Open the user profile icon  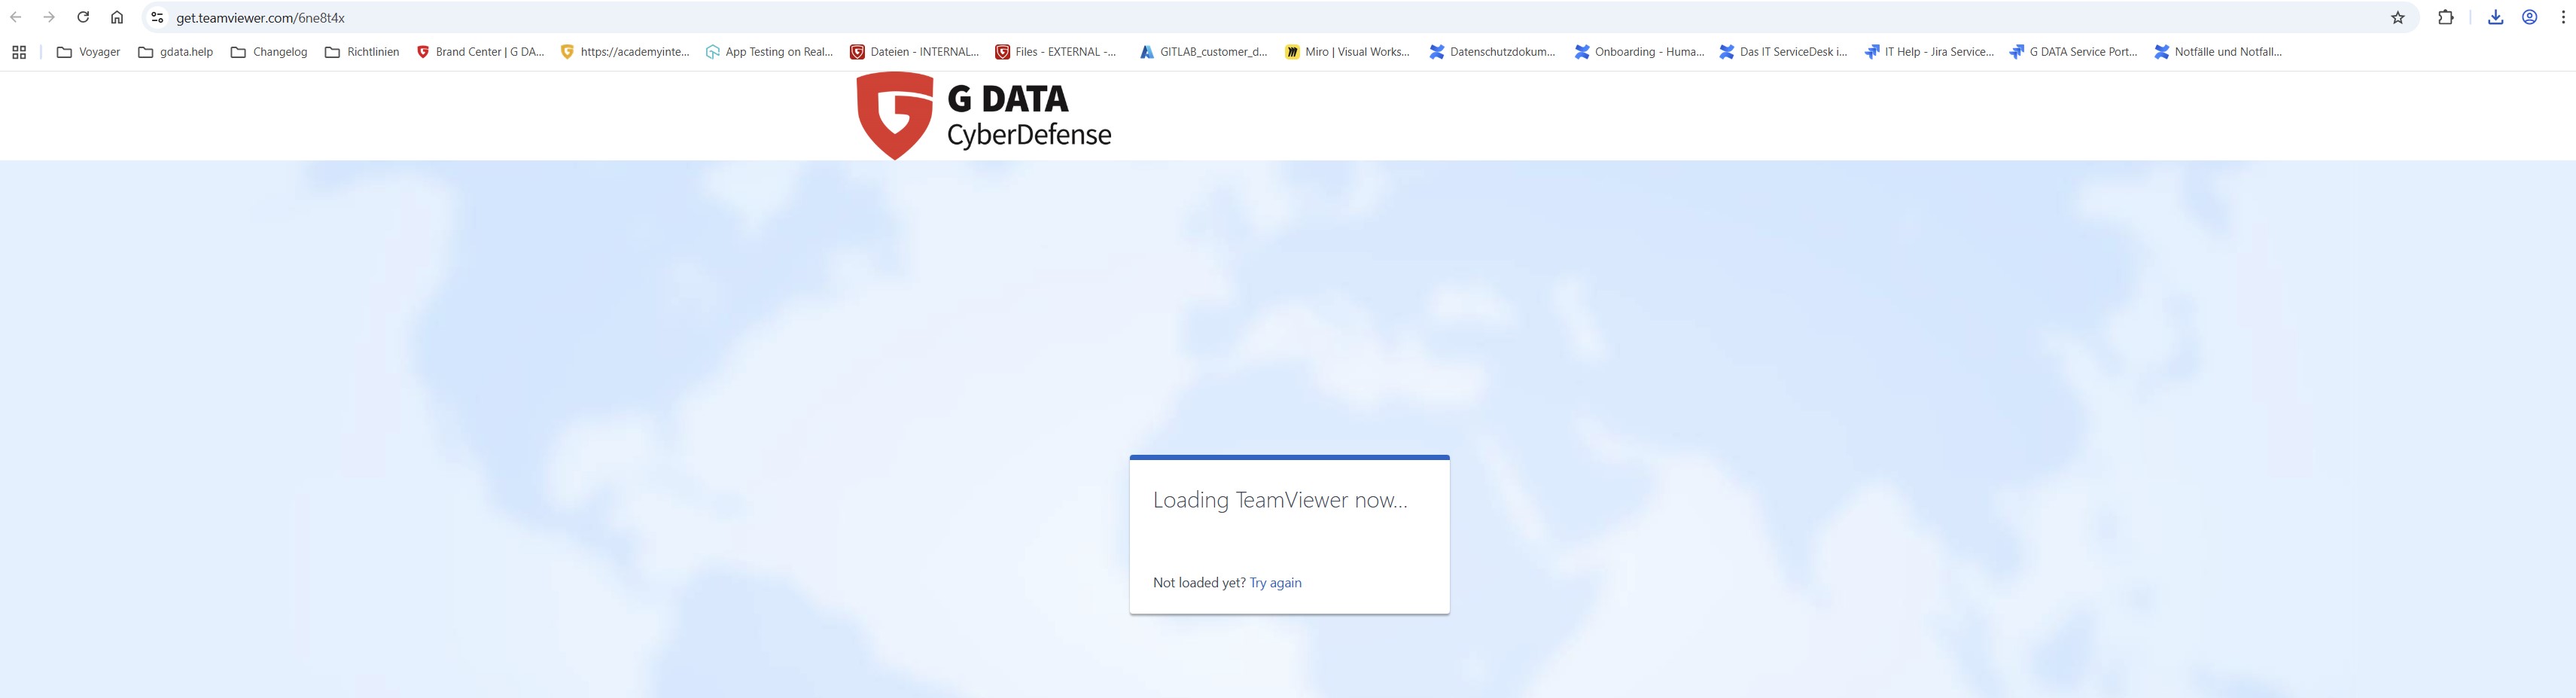2530,17
